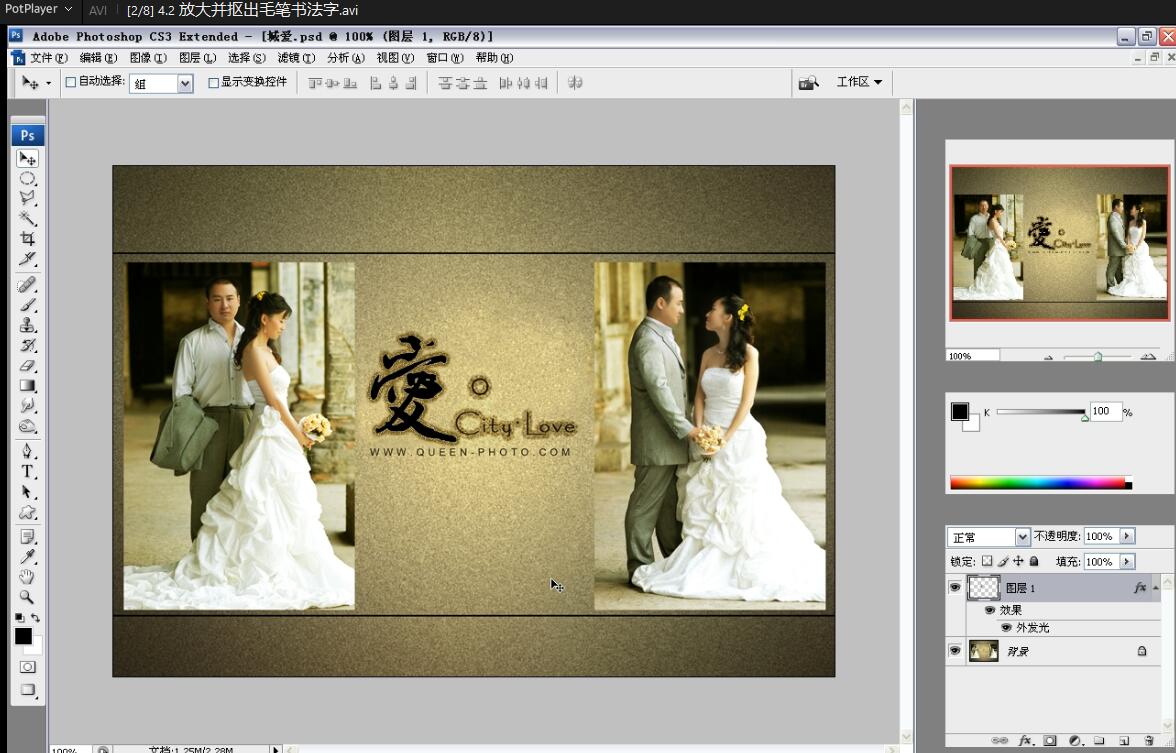Open the 滤镜(T) menu
Screen dimensions: 1176x753
pyautogui.click(x=296, y=58)
